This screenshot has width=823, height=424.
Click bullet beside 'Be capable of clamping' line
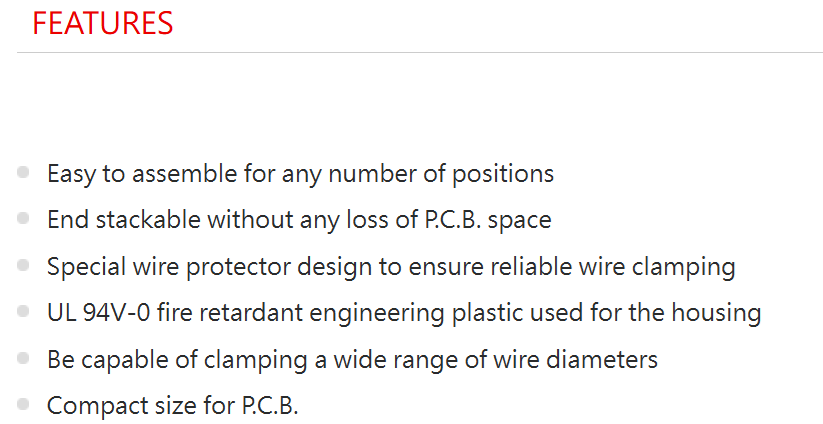(x=23, y=359)
